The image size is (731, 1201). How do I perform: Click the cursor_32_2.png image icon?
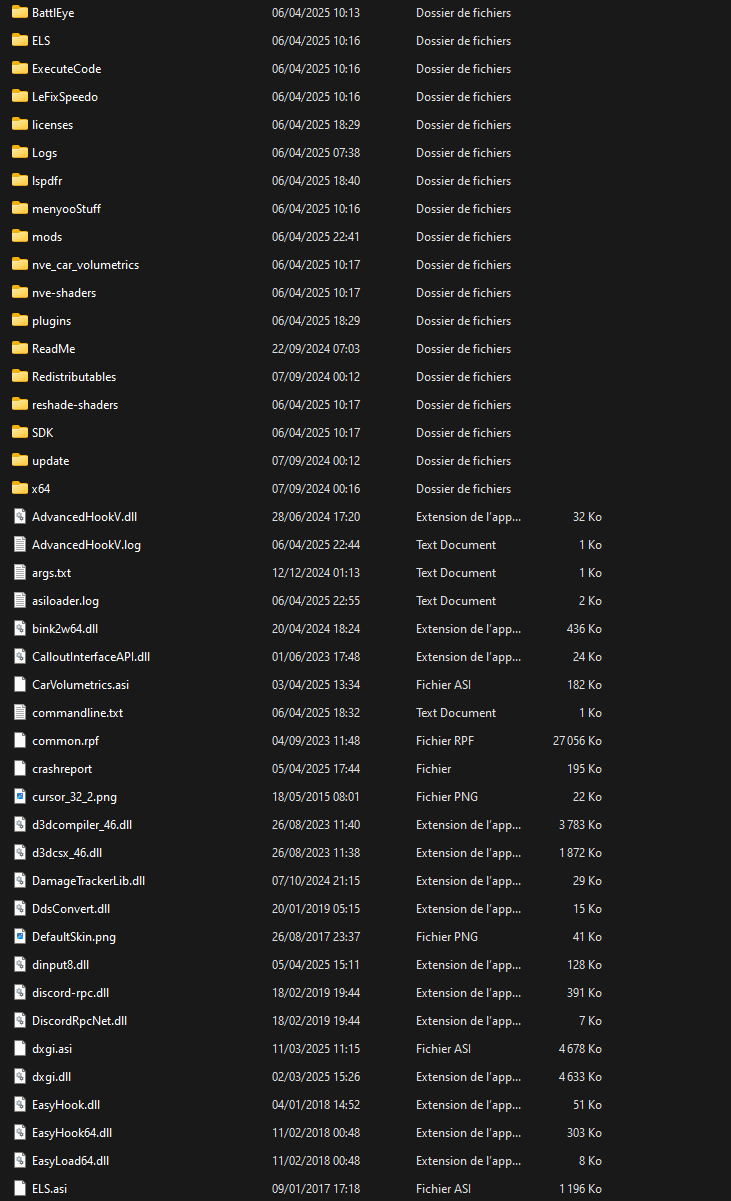(20, 797)
